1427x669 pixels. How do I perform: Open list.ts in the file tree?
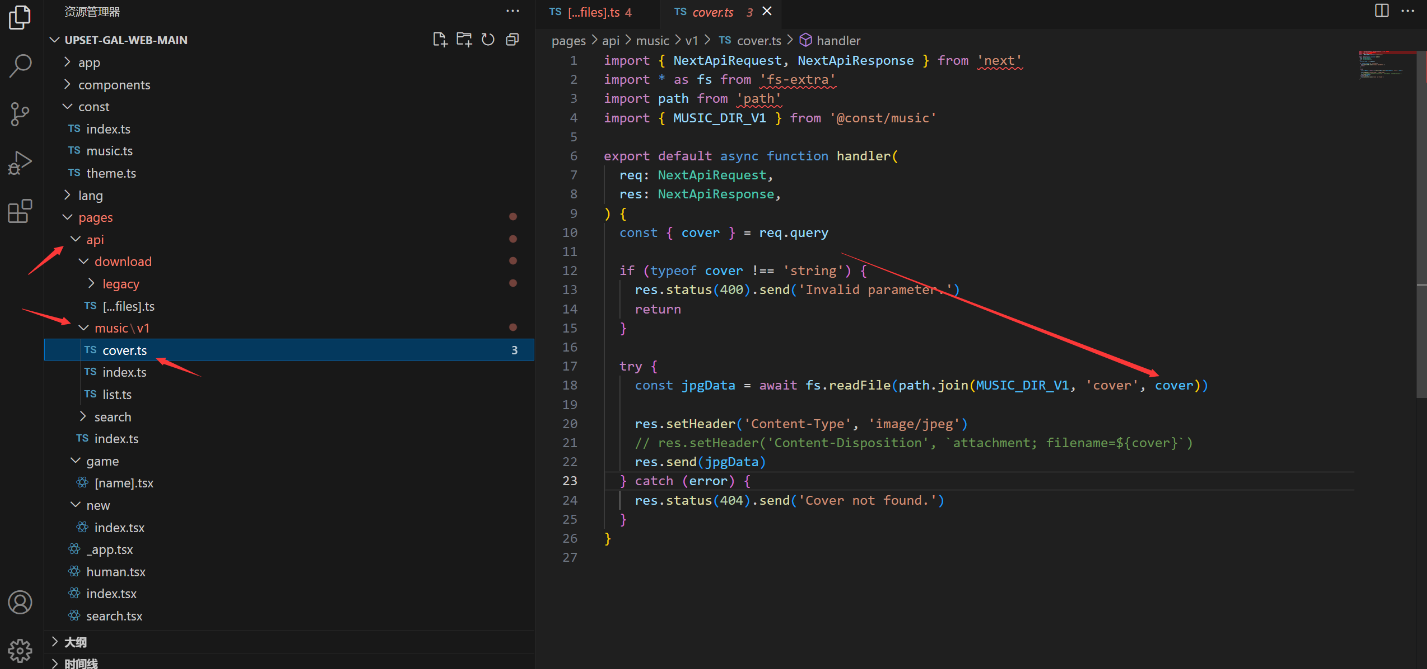point(117,394)
